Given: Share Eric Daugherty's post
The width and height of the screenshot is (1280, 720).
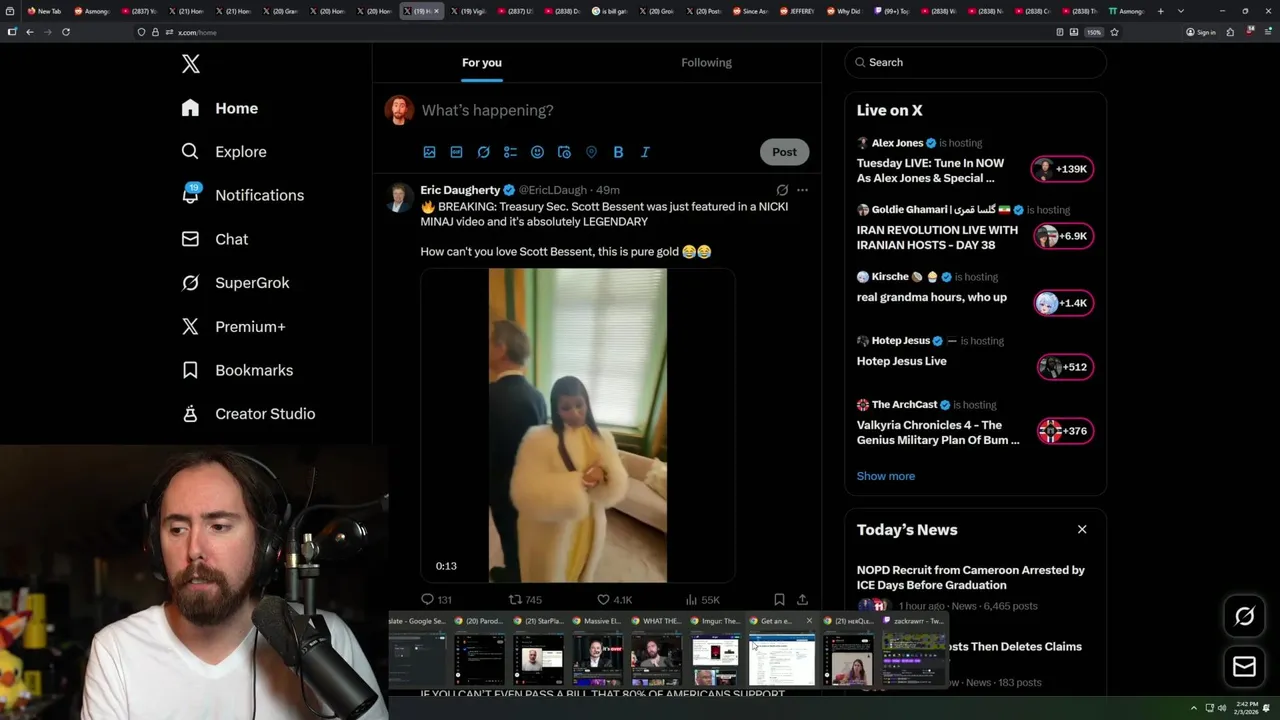Looking at the screenshot, I should coord(802,600).
